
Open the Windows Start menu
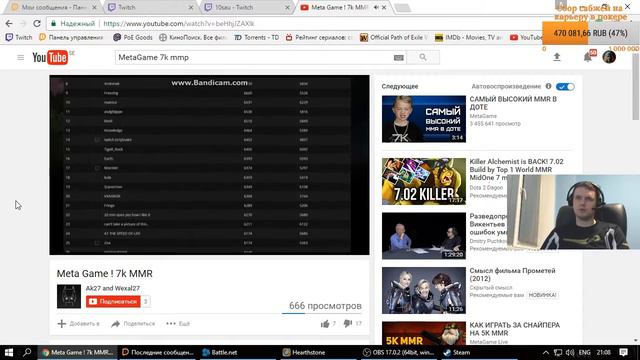(9, 353)
